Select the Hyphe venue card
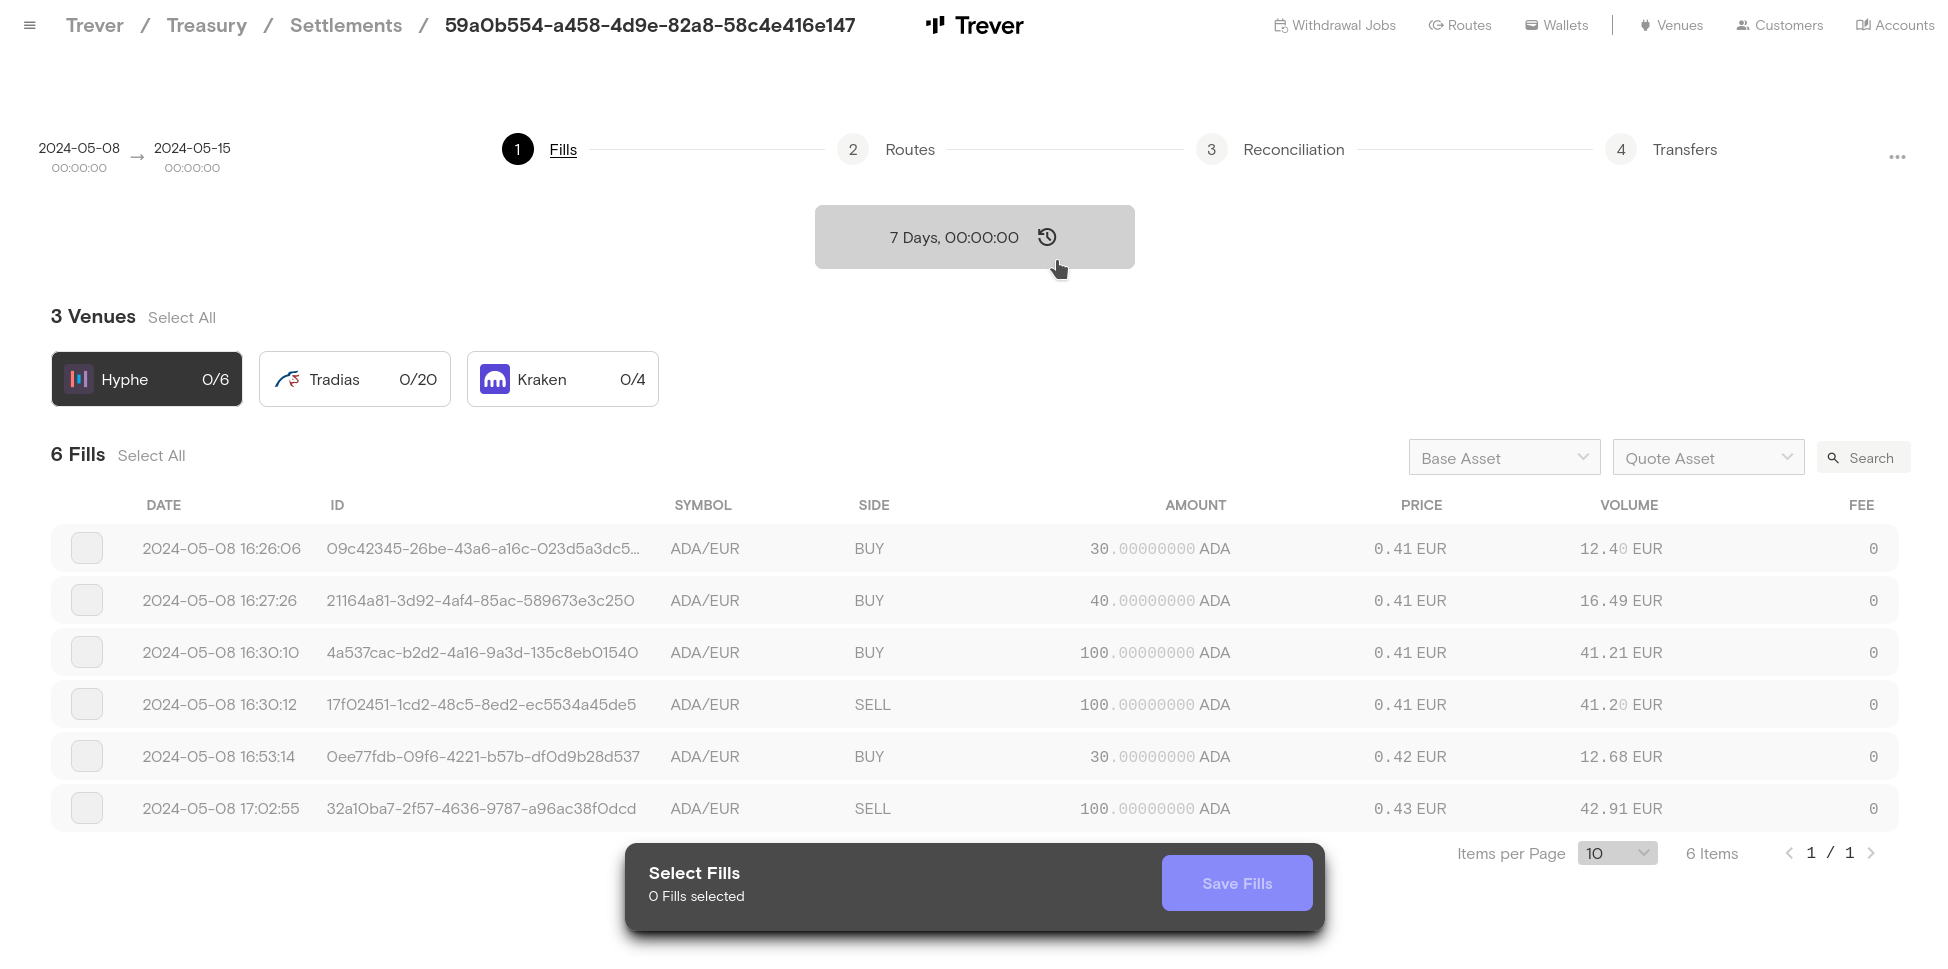 [x=147, y=379]
